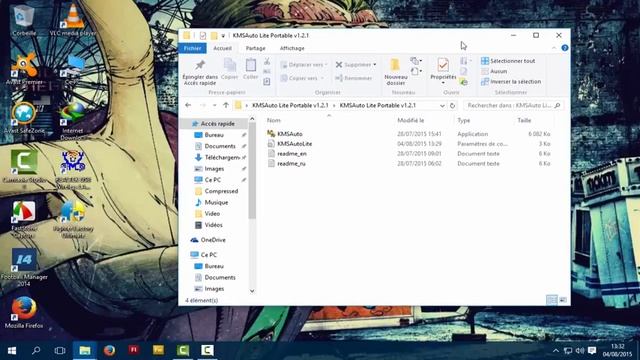Switch to the Affichage ribbon tab
The width and height of the screenshot is (640, 360).
coord(292,48)
